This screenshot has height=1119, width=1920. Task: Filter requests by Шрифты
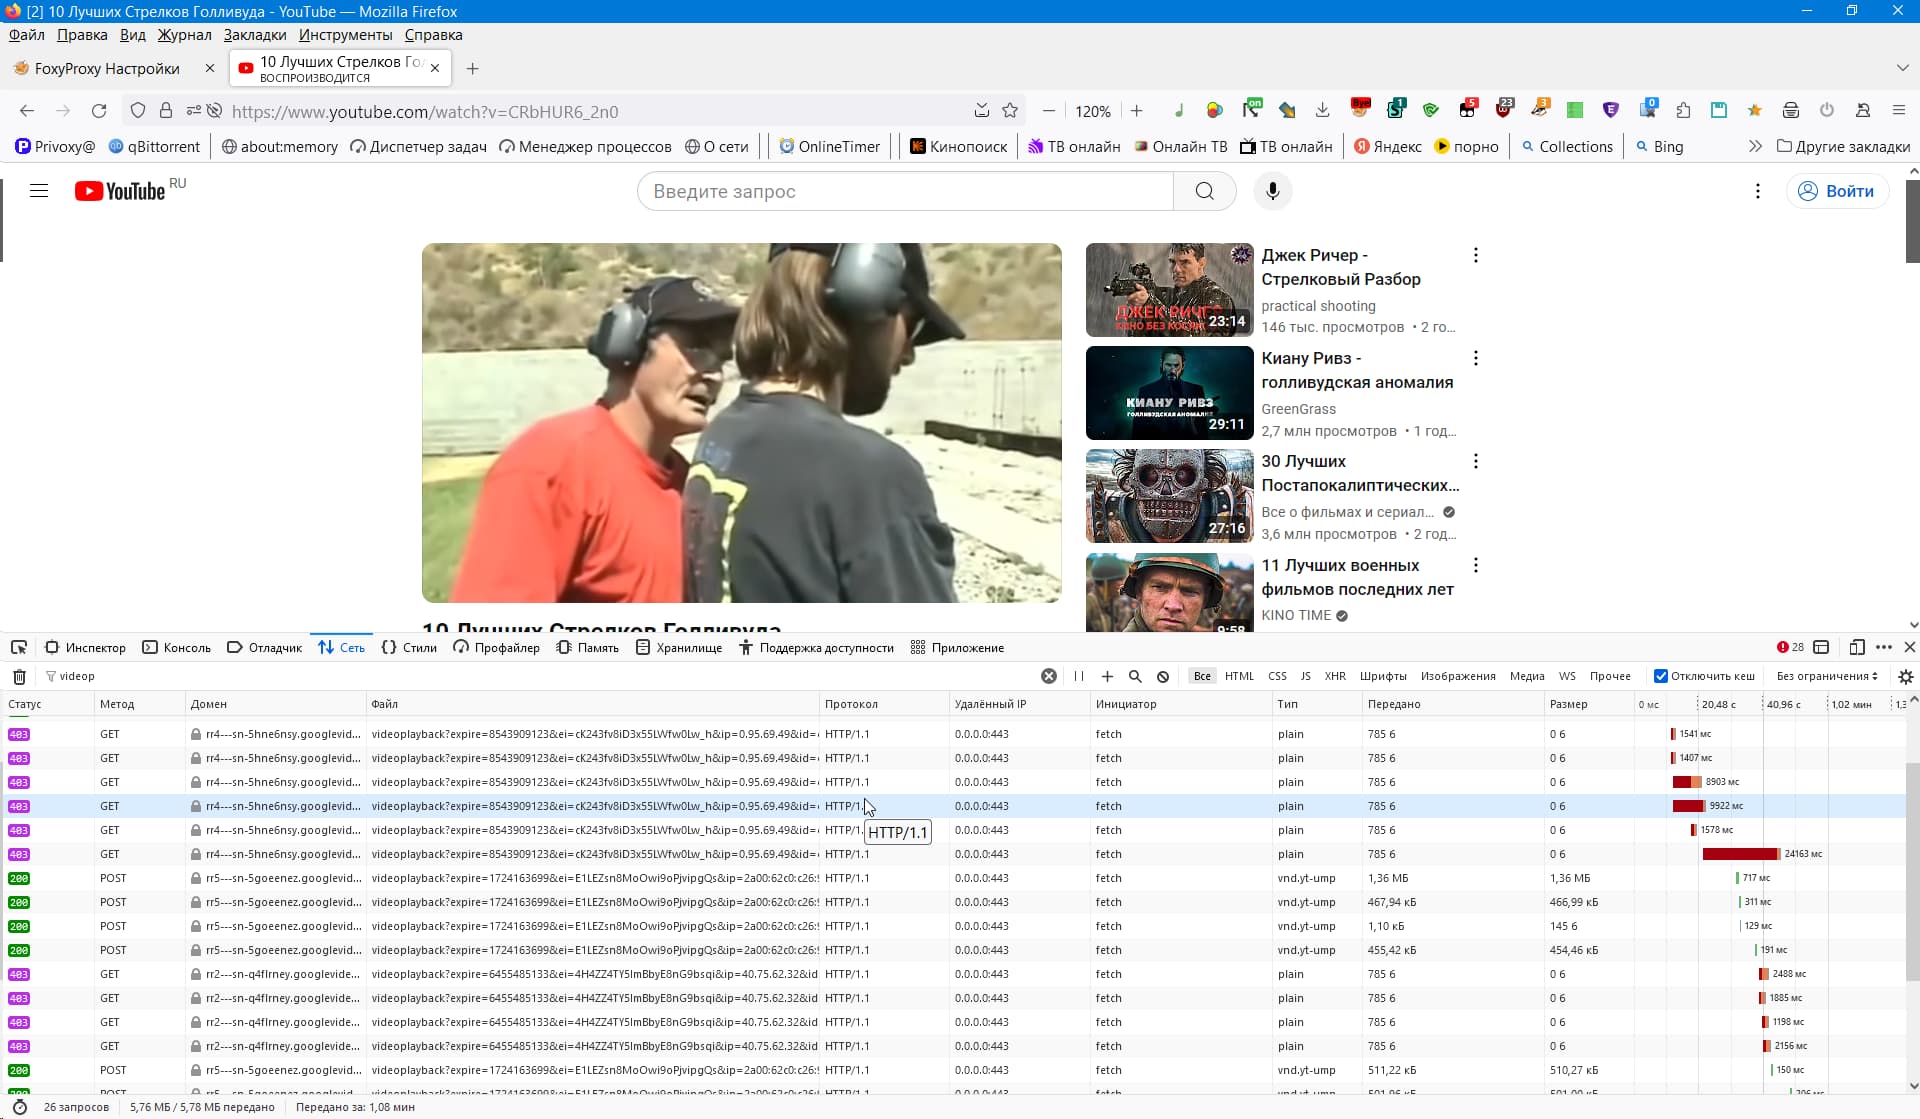coord(1383,676)
